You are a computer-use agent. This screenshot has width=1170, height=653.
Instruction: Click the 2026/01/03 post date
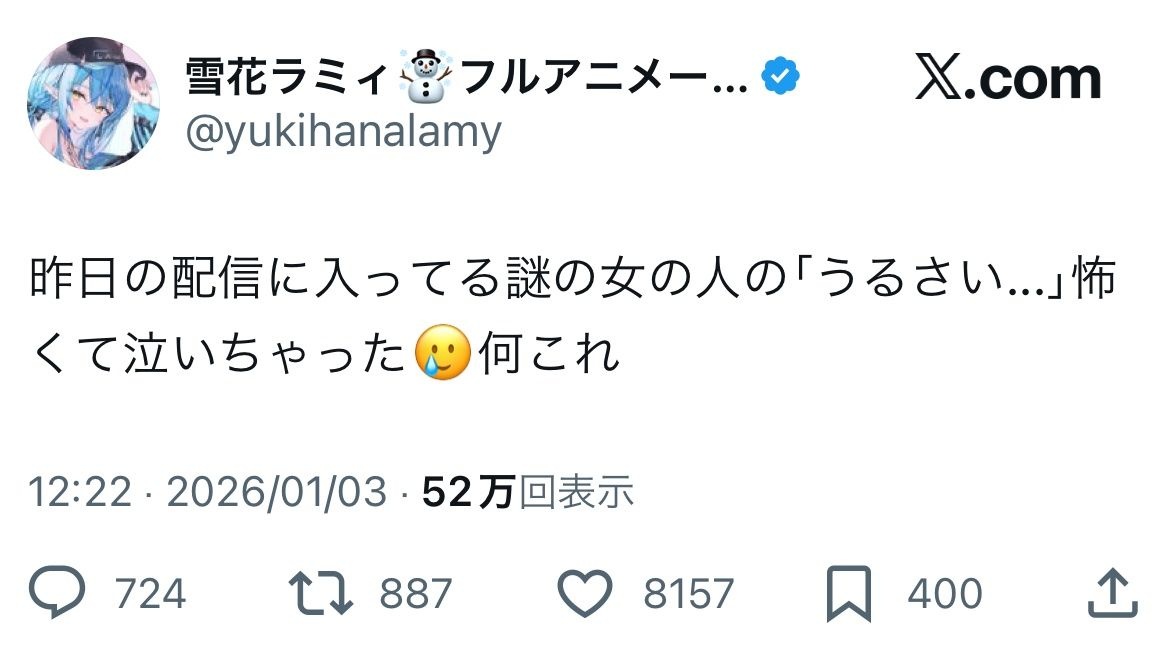click(275, 491)
